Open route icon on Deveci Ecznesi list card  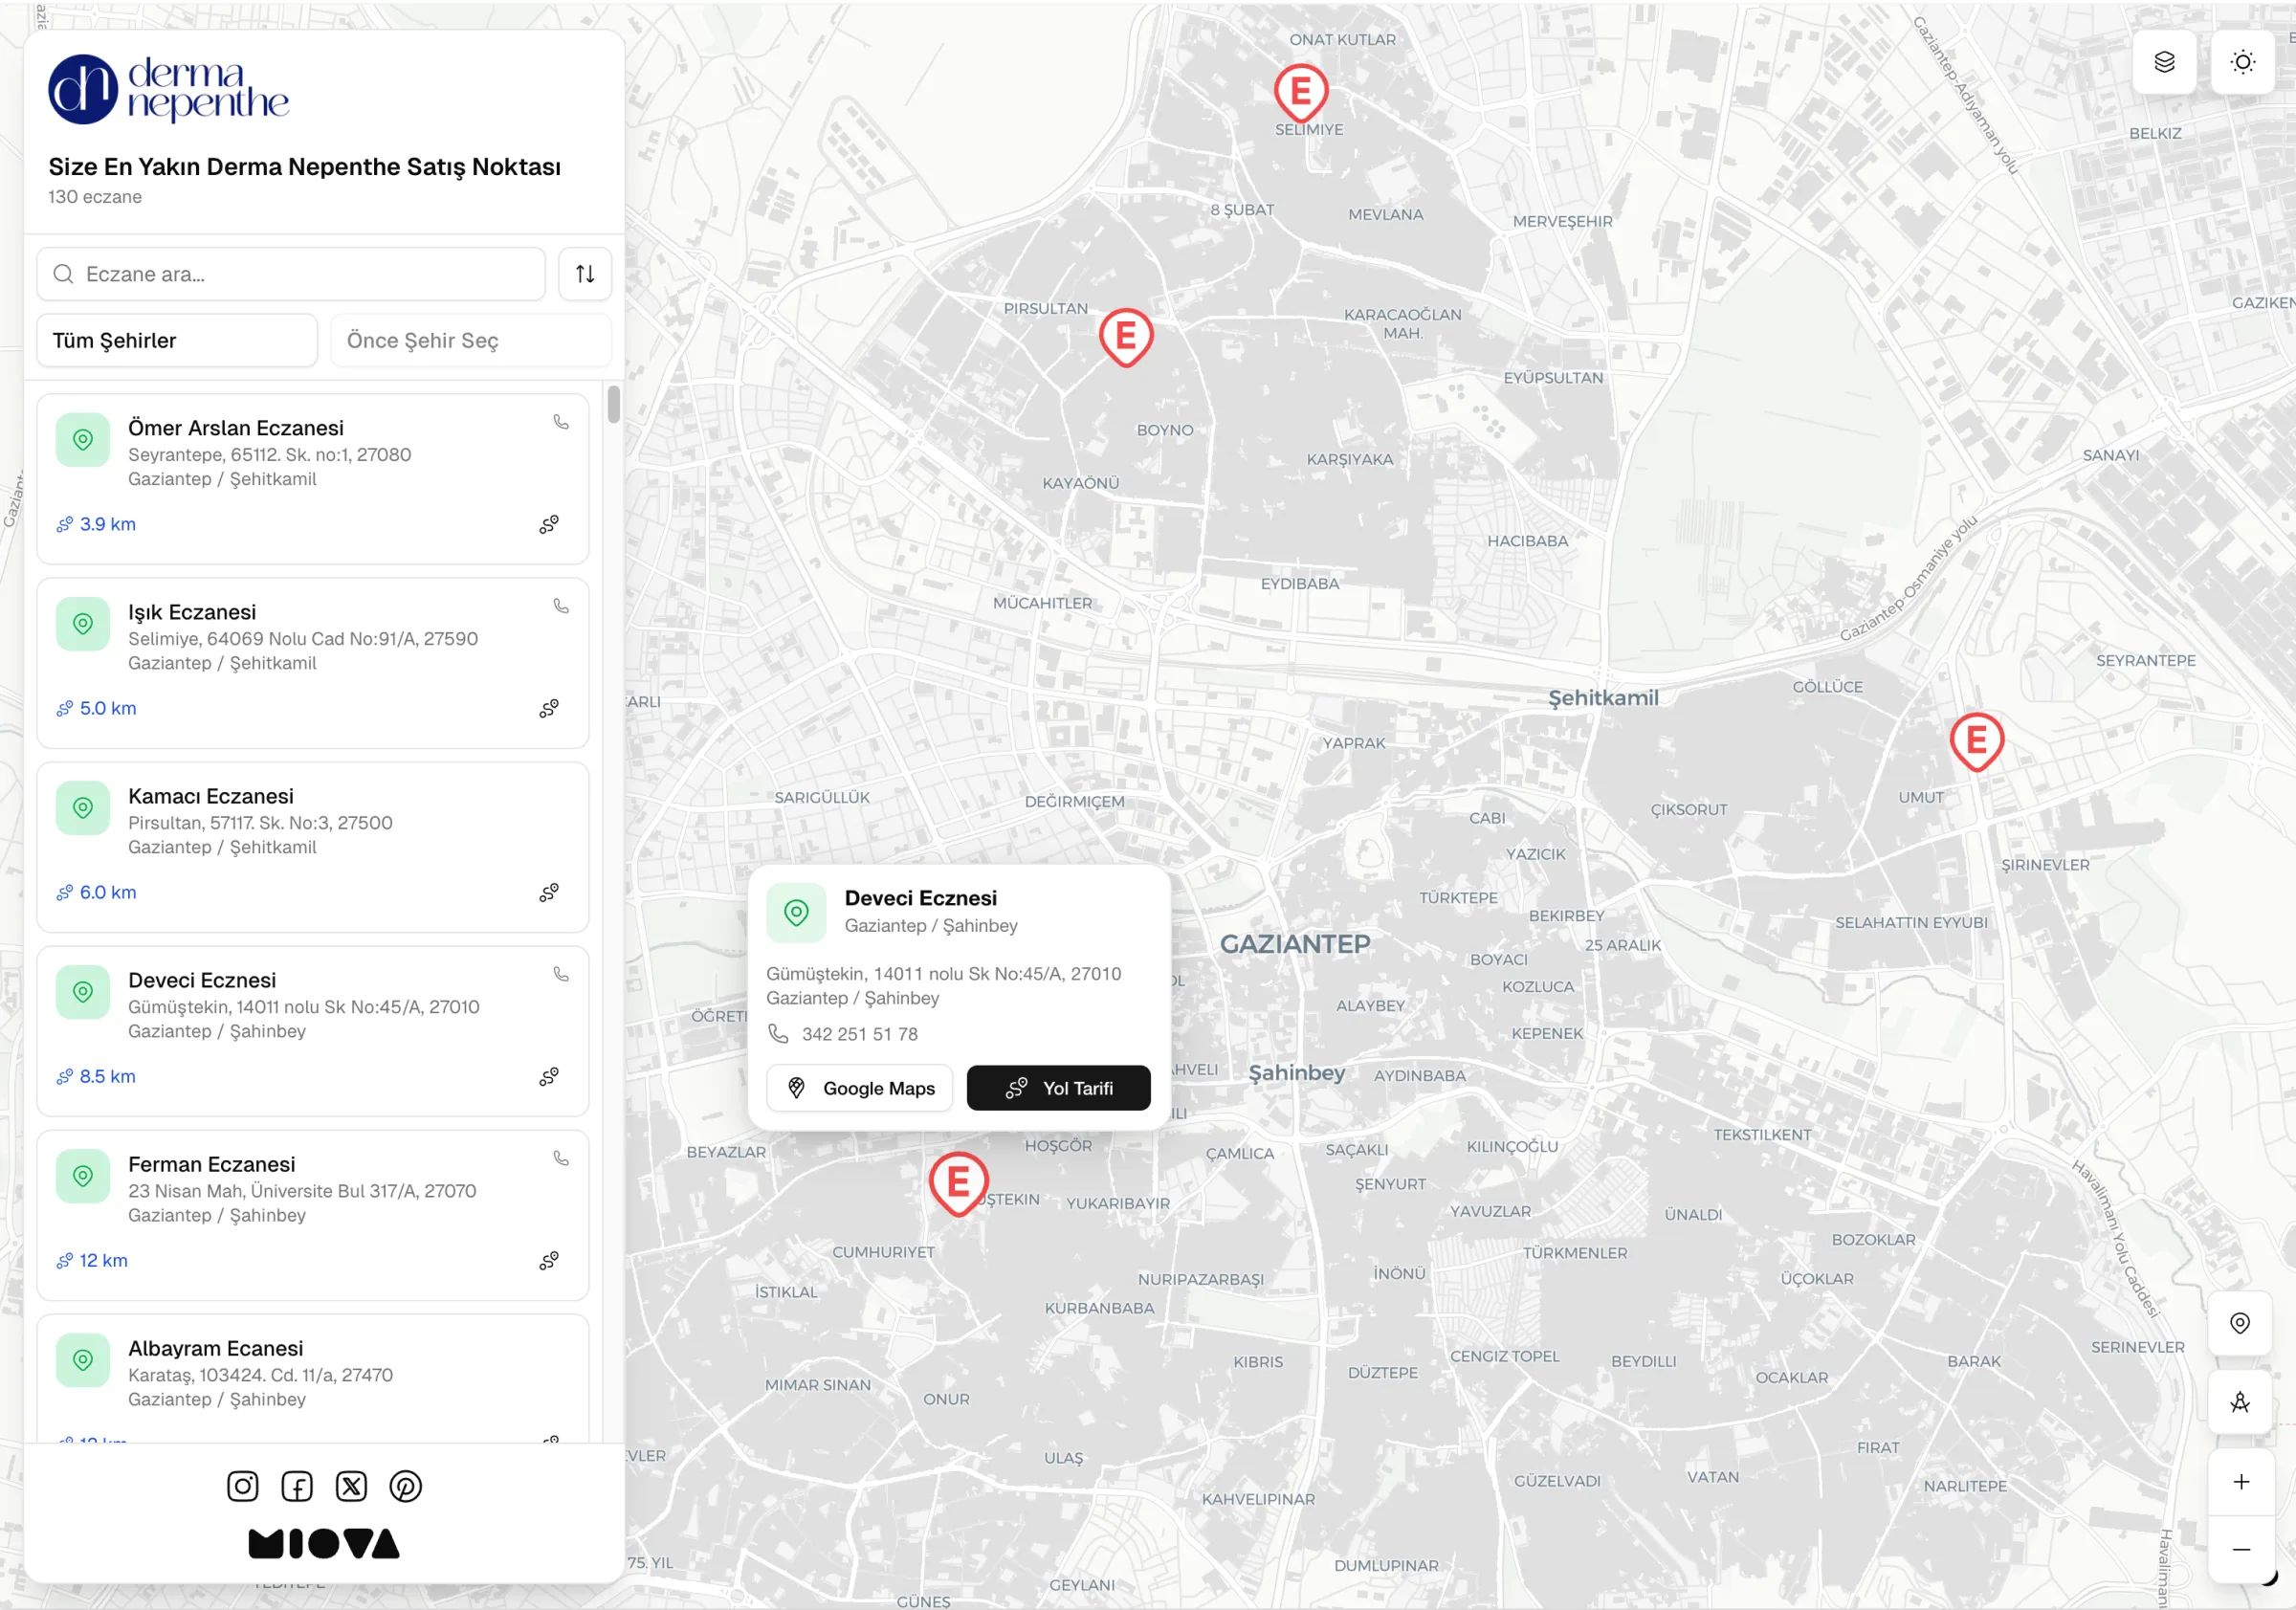pos(549,1076)
